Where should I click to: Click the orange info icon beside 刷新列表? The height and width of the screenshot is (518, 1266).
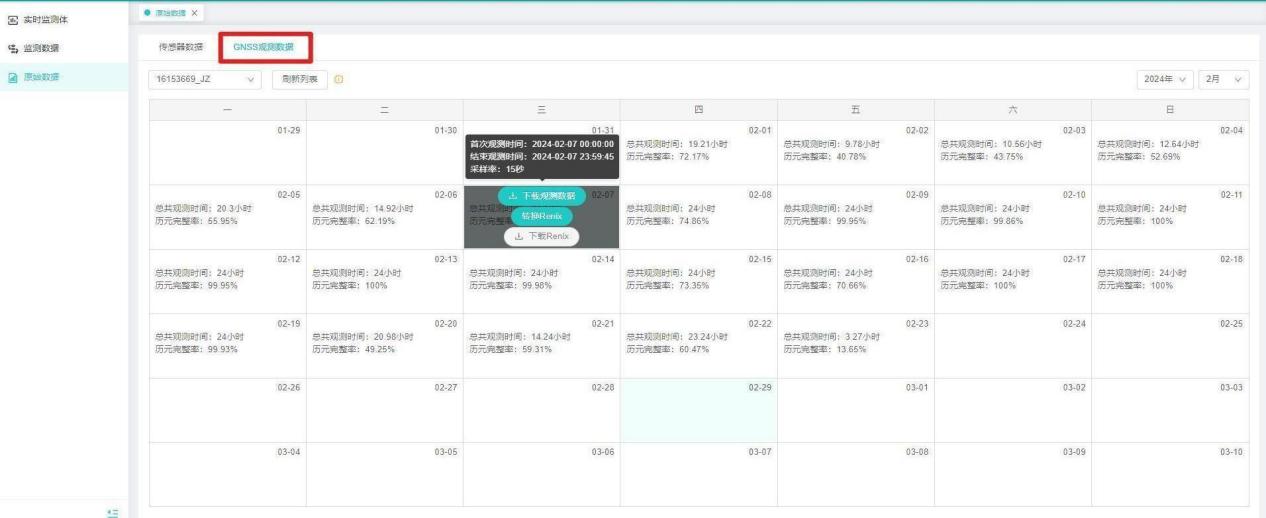(338, 79)
